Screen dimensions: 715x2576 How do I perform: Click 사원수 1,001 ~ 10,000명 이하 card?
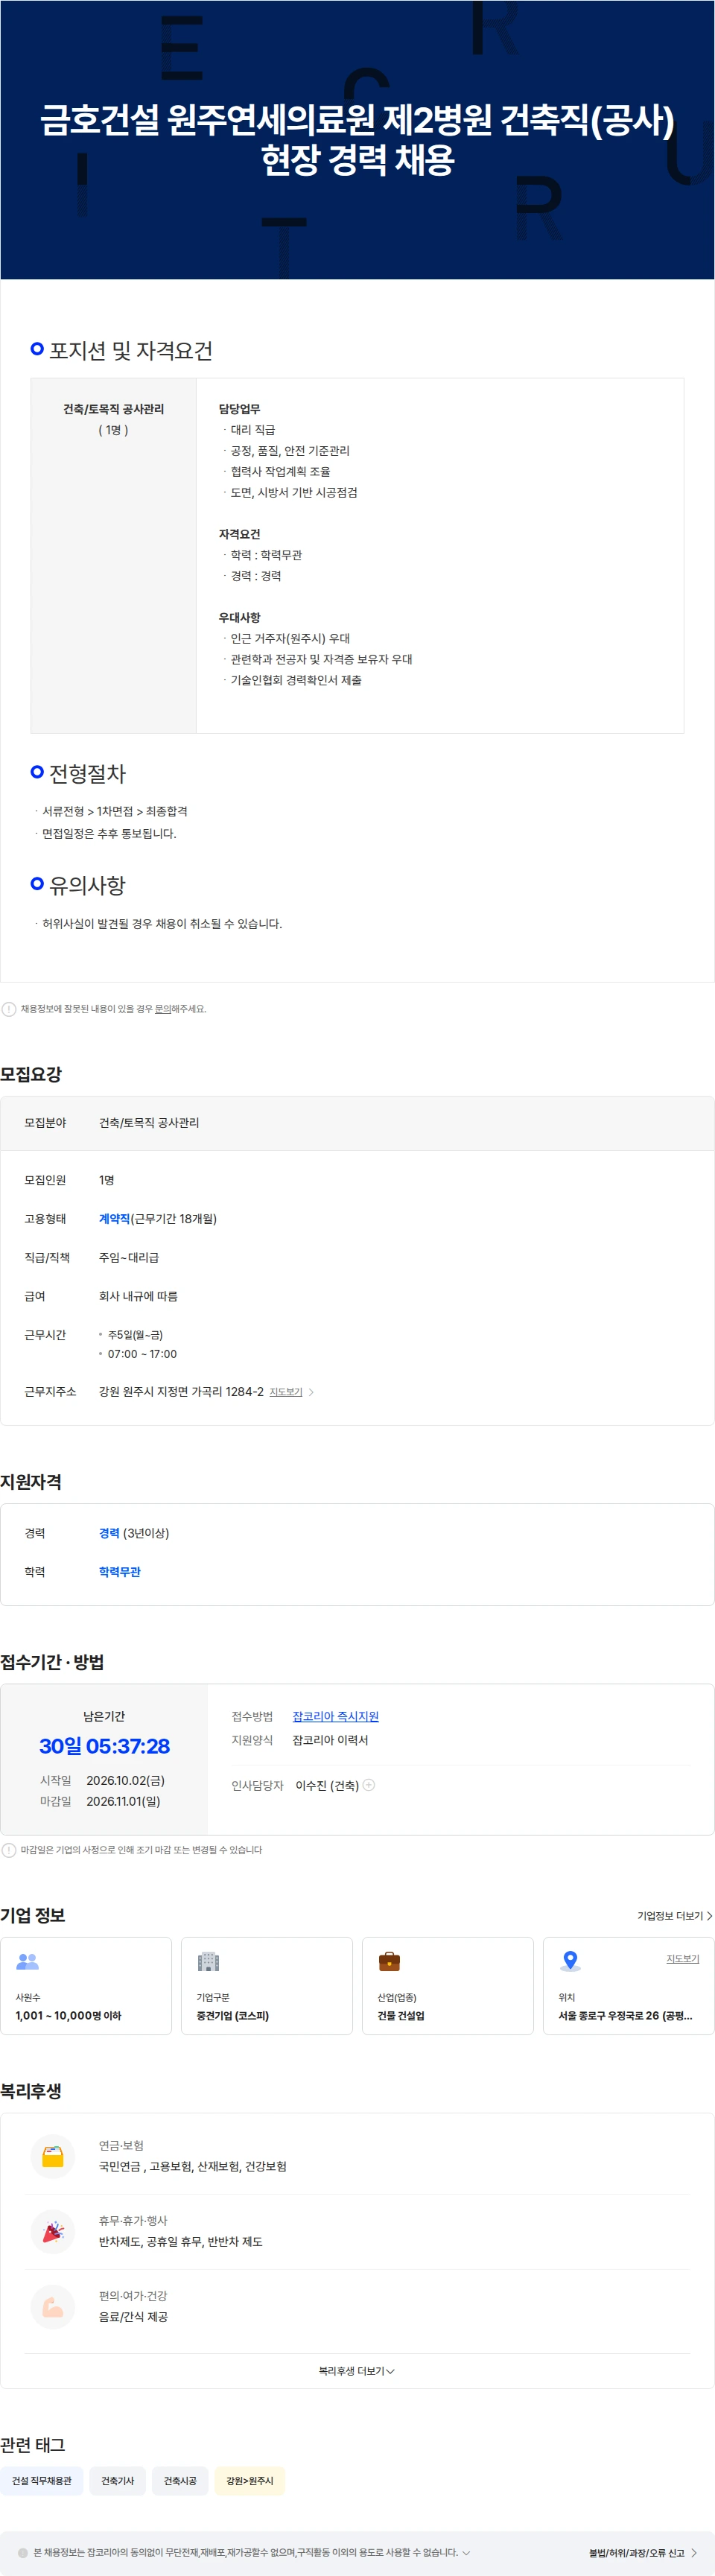click(86, 1986)
